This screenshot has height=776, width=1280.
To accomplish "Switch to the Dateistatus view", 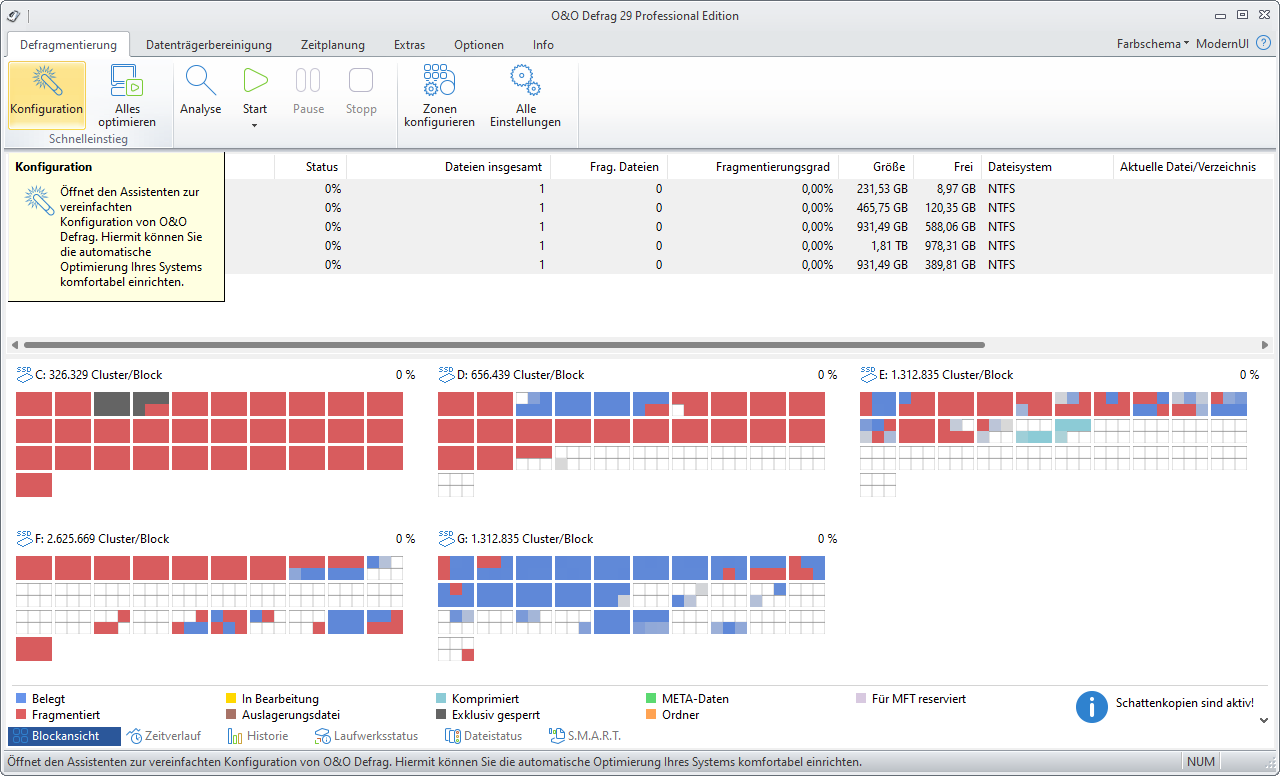I will [483, 736].
